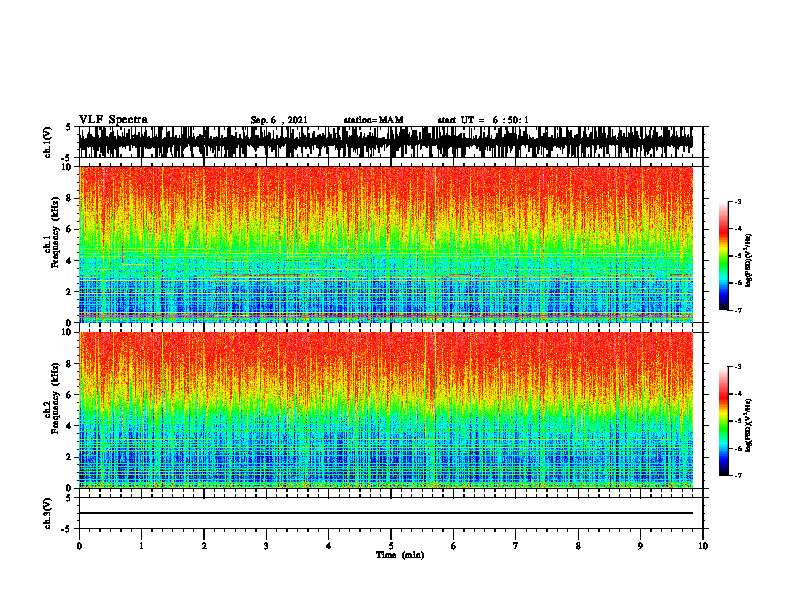The height and width of the screenshot is (612, 792).
Task: Click the ch.1 color bar "log(PSD)" label
Action: tap(749, 261)
